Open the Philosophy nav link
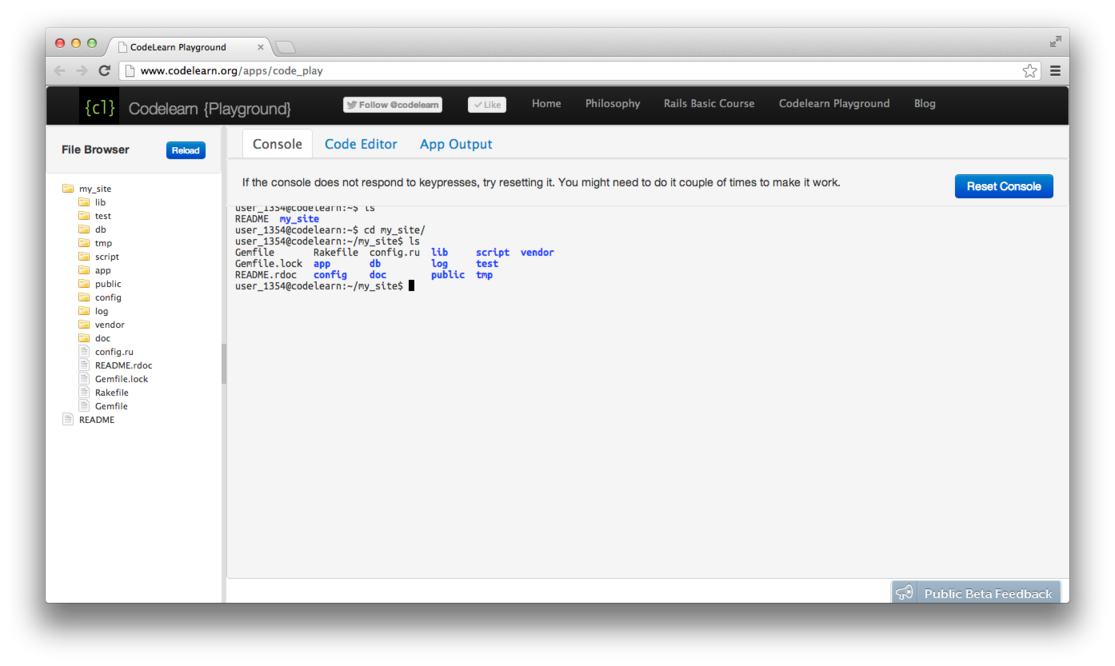The image size is (1115, 666). [612, 104]
